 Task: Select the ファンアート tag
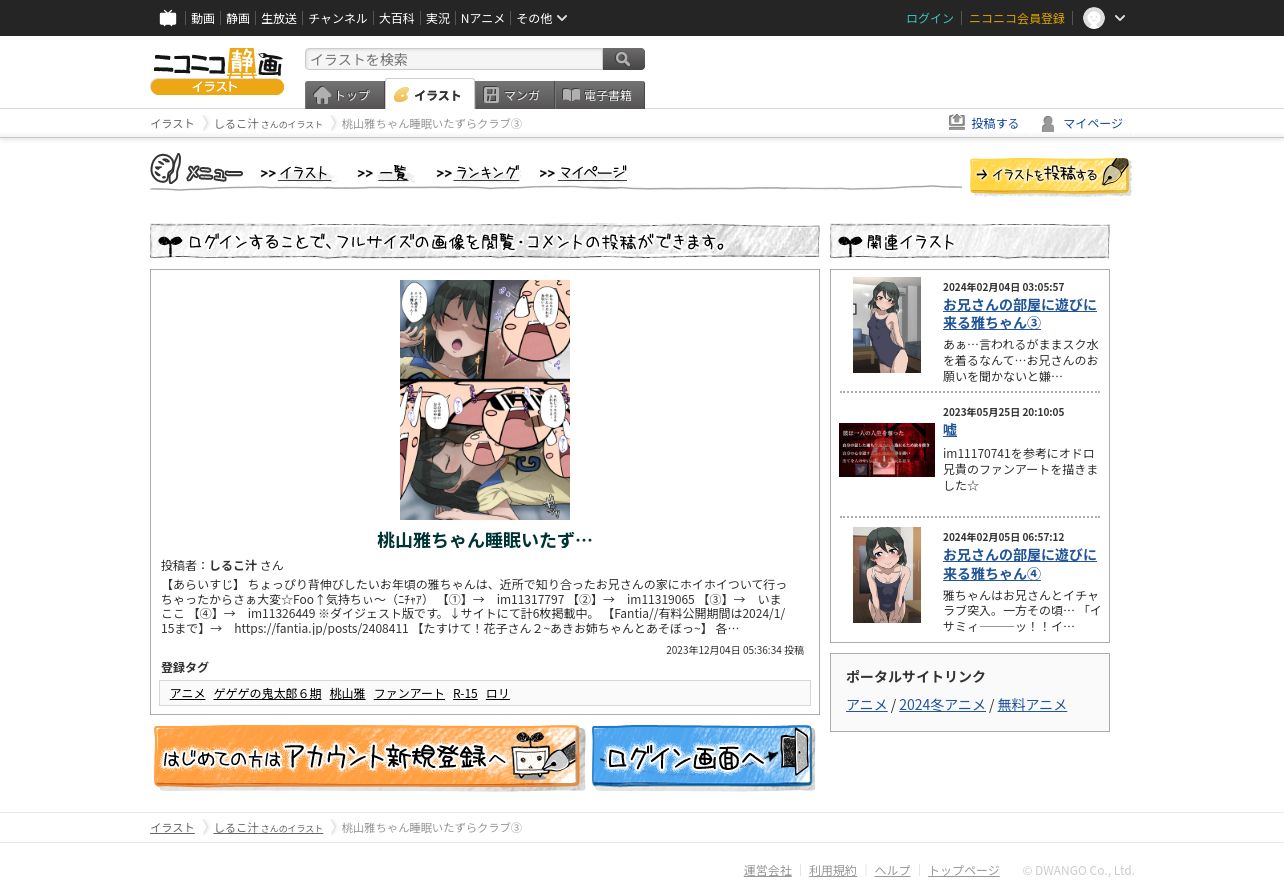pyautogui.click(x=409, y=693)
